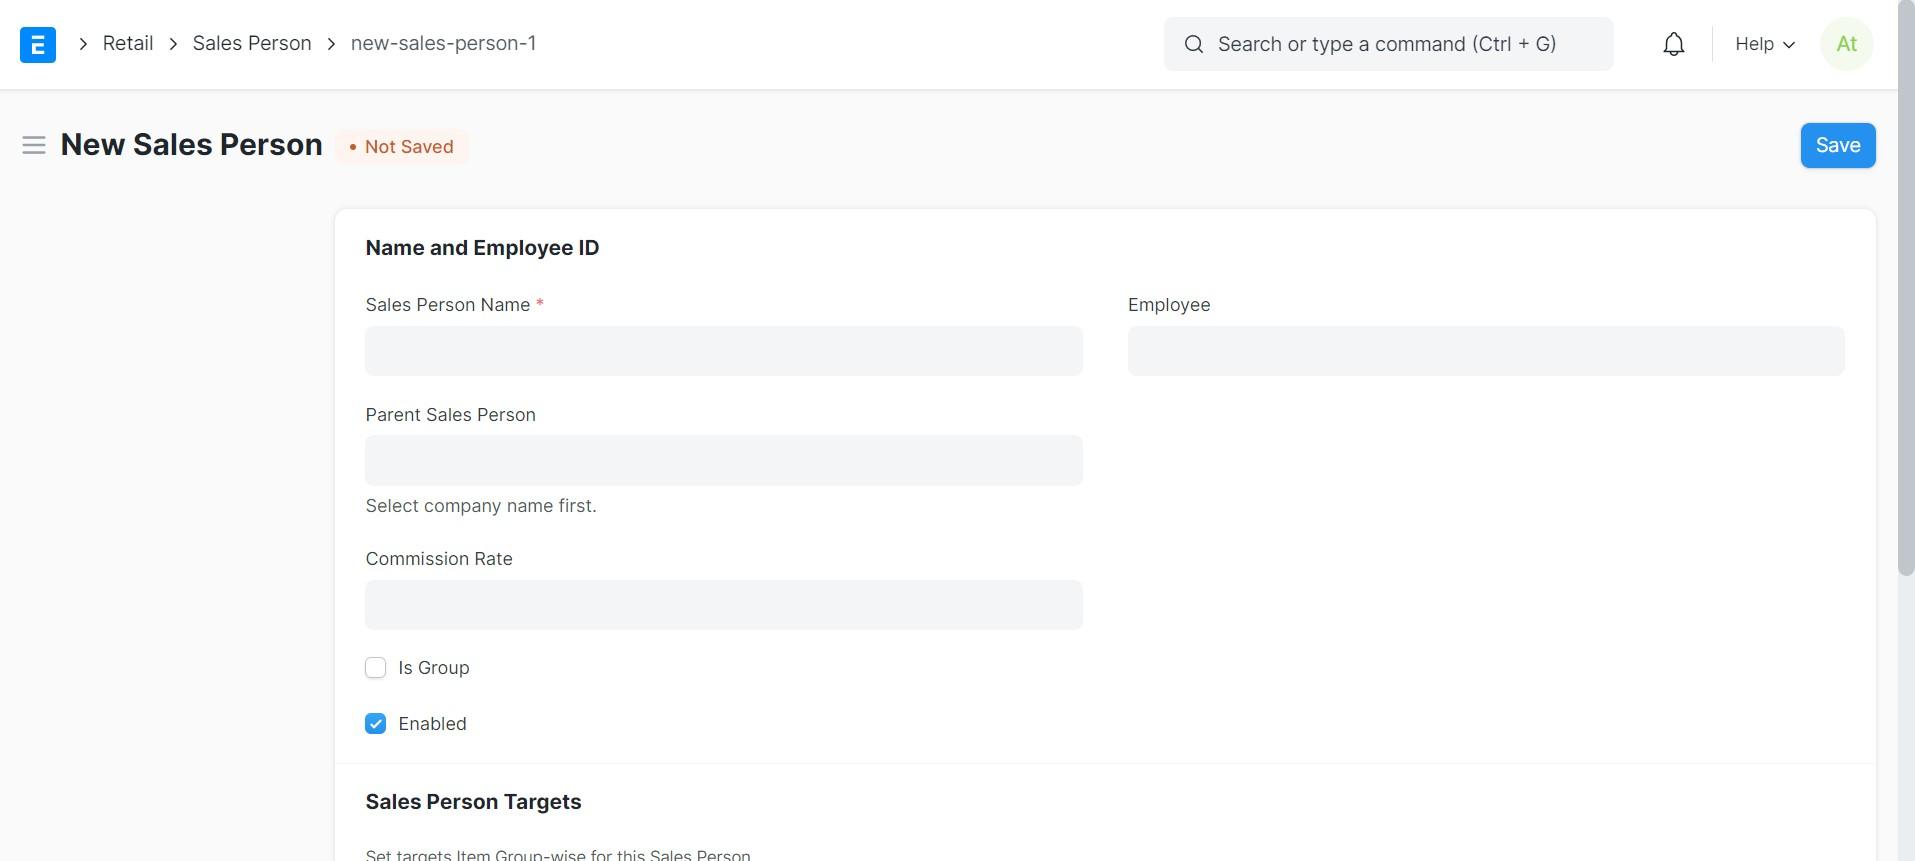Open the 'At' user avatar menu

point(1846,44)
